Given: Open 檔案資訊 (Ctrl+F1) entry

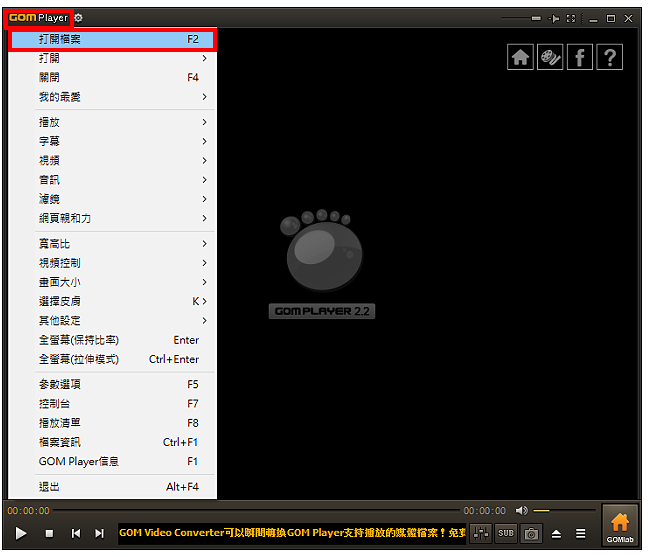Looking at the screenshot, I should point(112,442).
